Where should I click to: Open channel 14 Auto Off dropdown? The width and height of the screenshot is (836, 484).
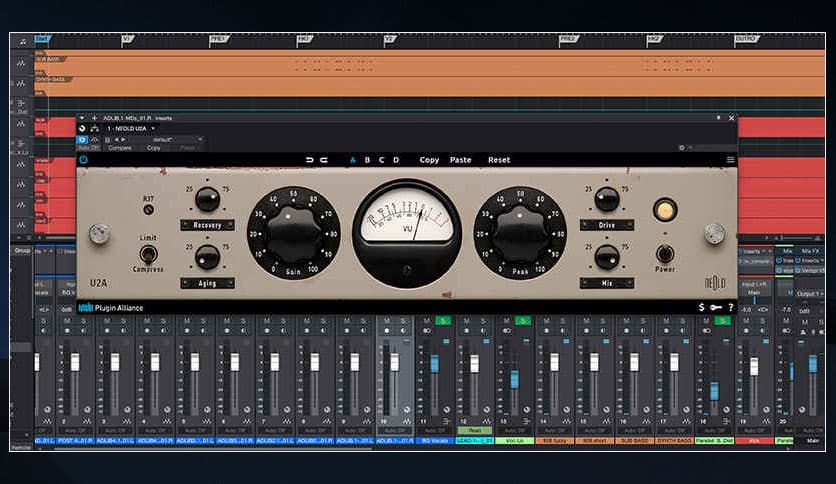554,430
